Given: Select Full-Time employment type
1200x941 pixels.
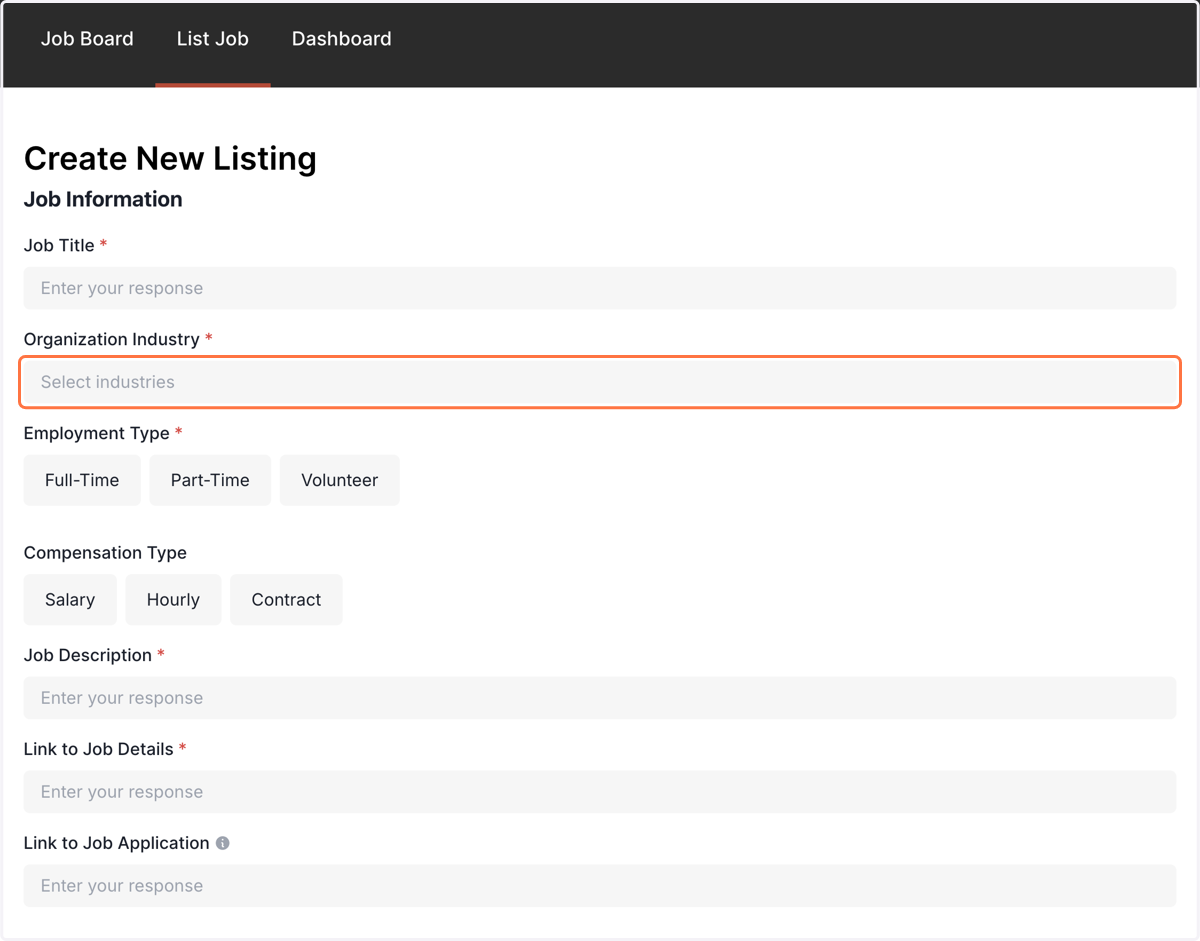Looking at the screenshot, I should pyautogui.click(x=82, y=480).
